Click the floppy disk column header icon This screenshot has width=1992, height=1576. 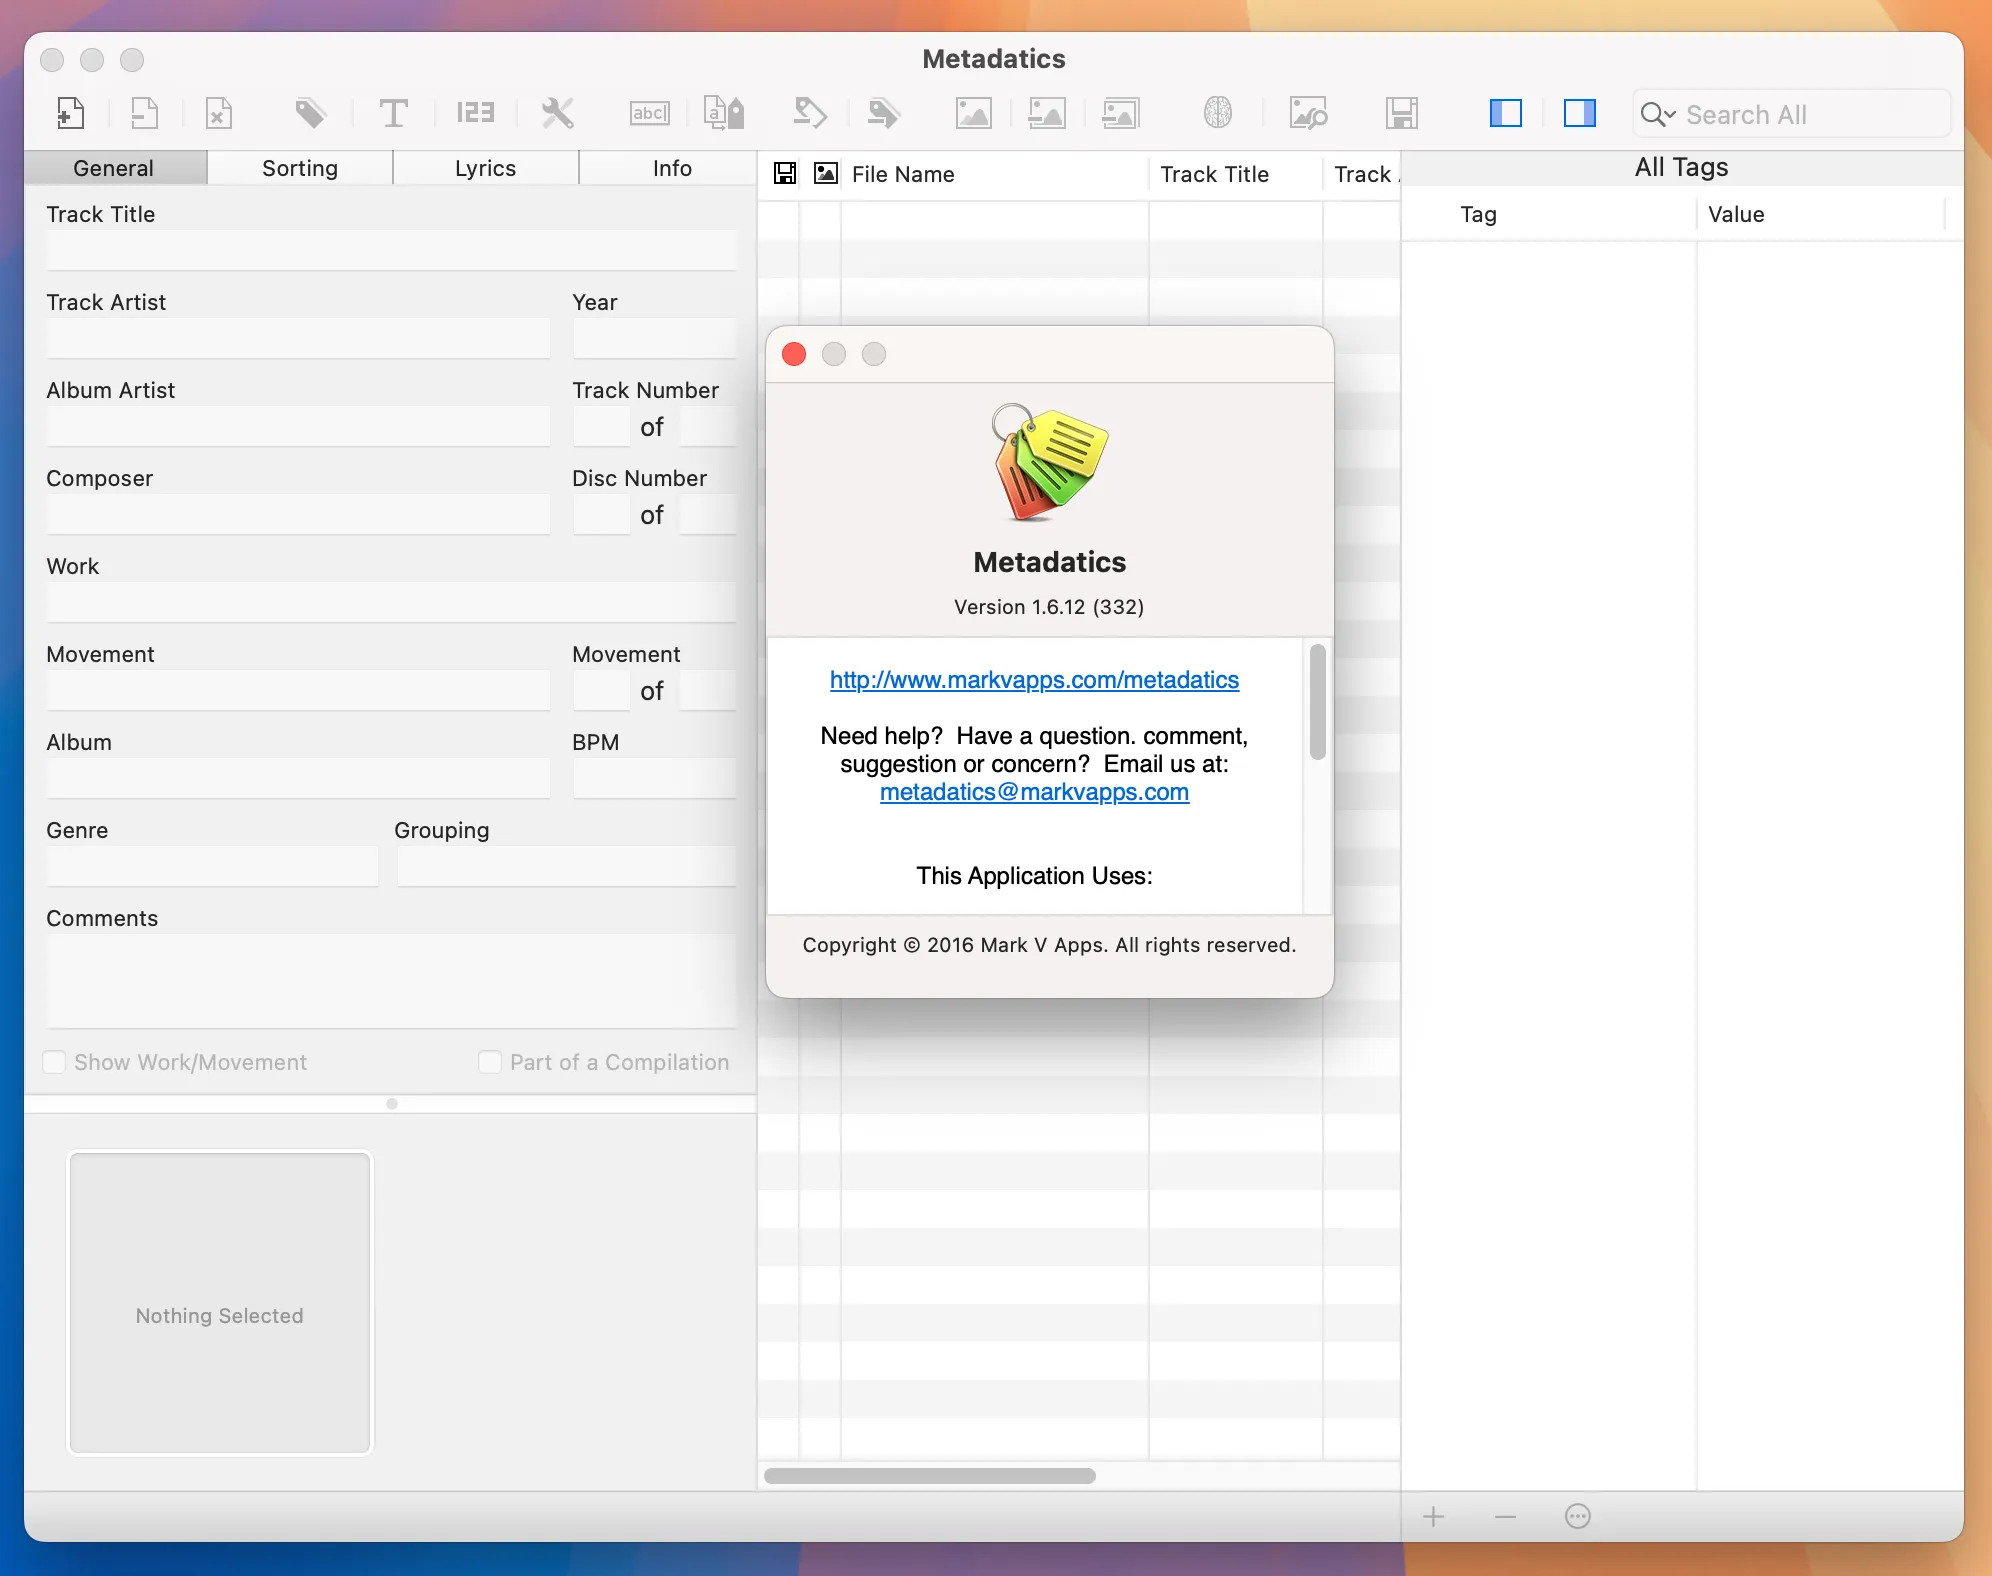(785, 174)
